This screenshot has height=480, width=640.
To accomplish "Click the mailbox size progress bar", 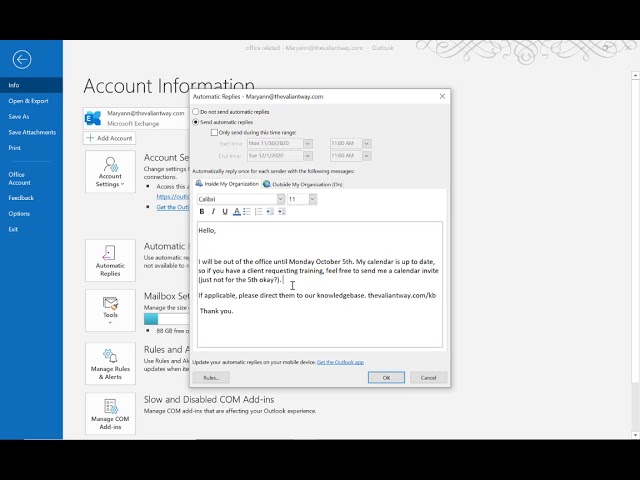I will (x=166, y=319).
